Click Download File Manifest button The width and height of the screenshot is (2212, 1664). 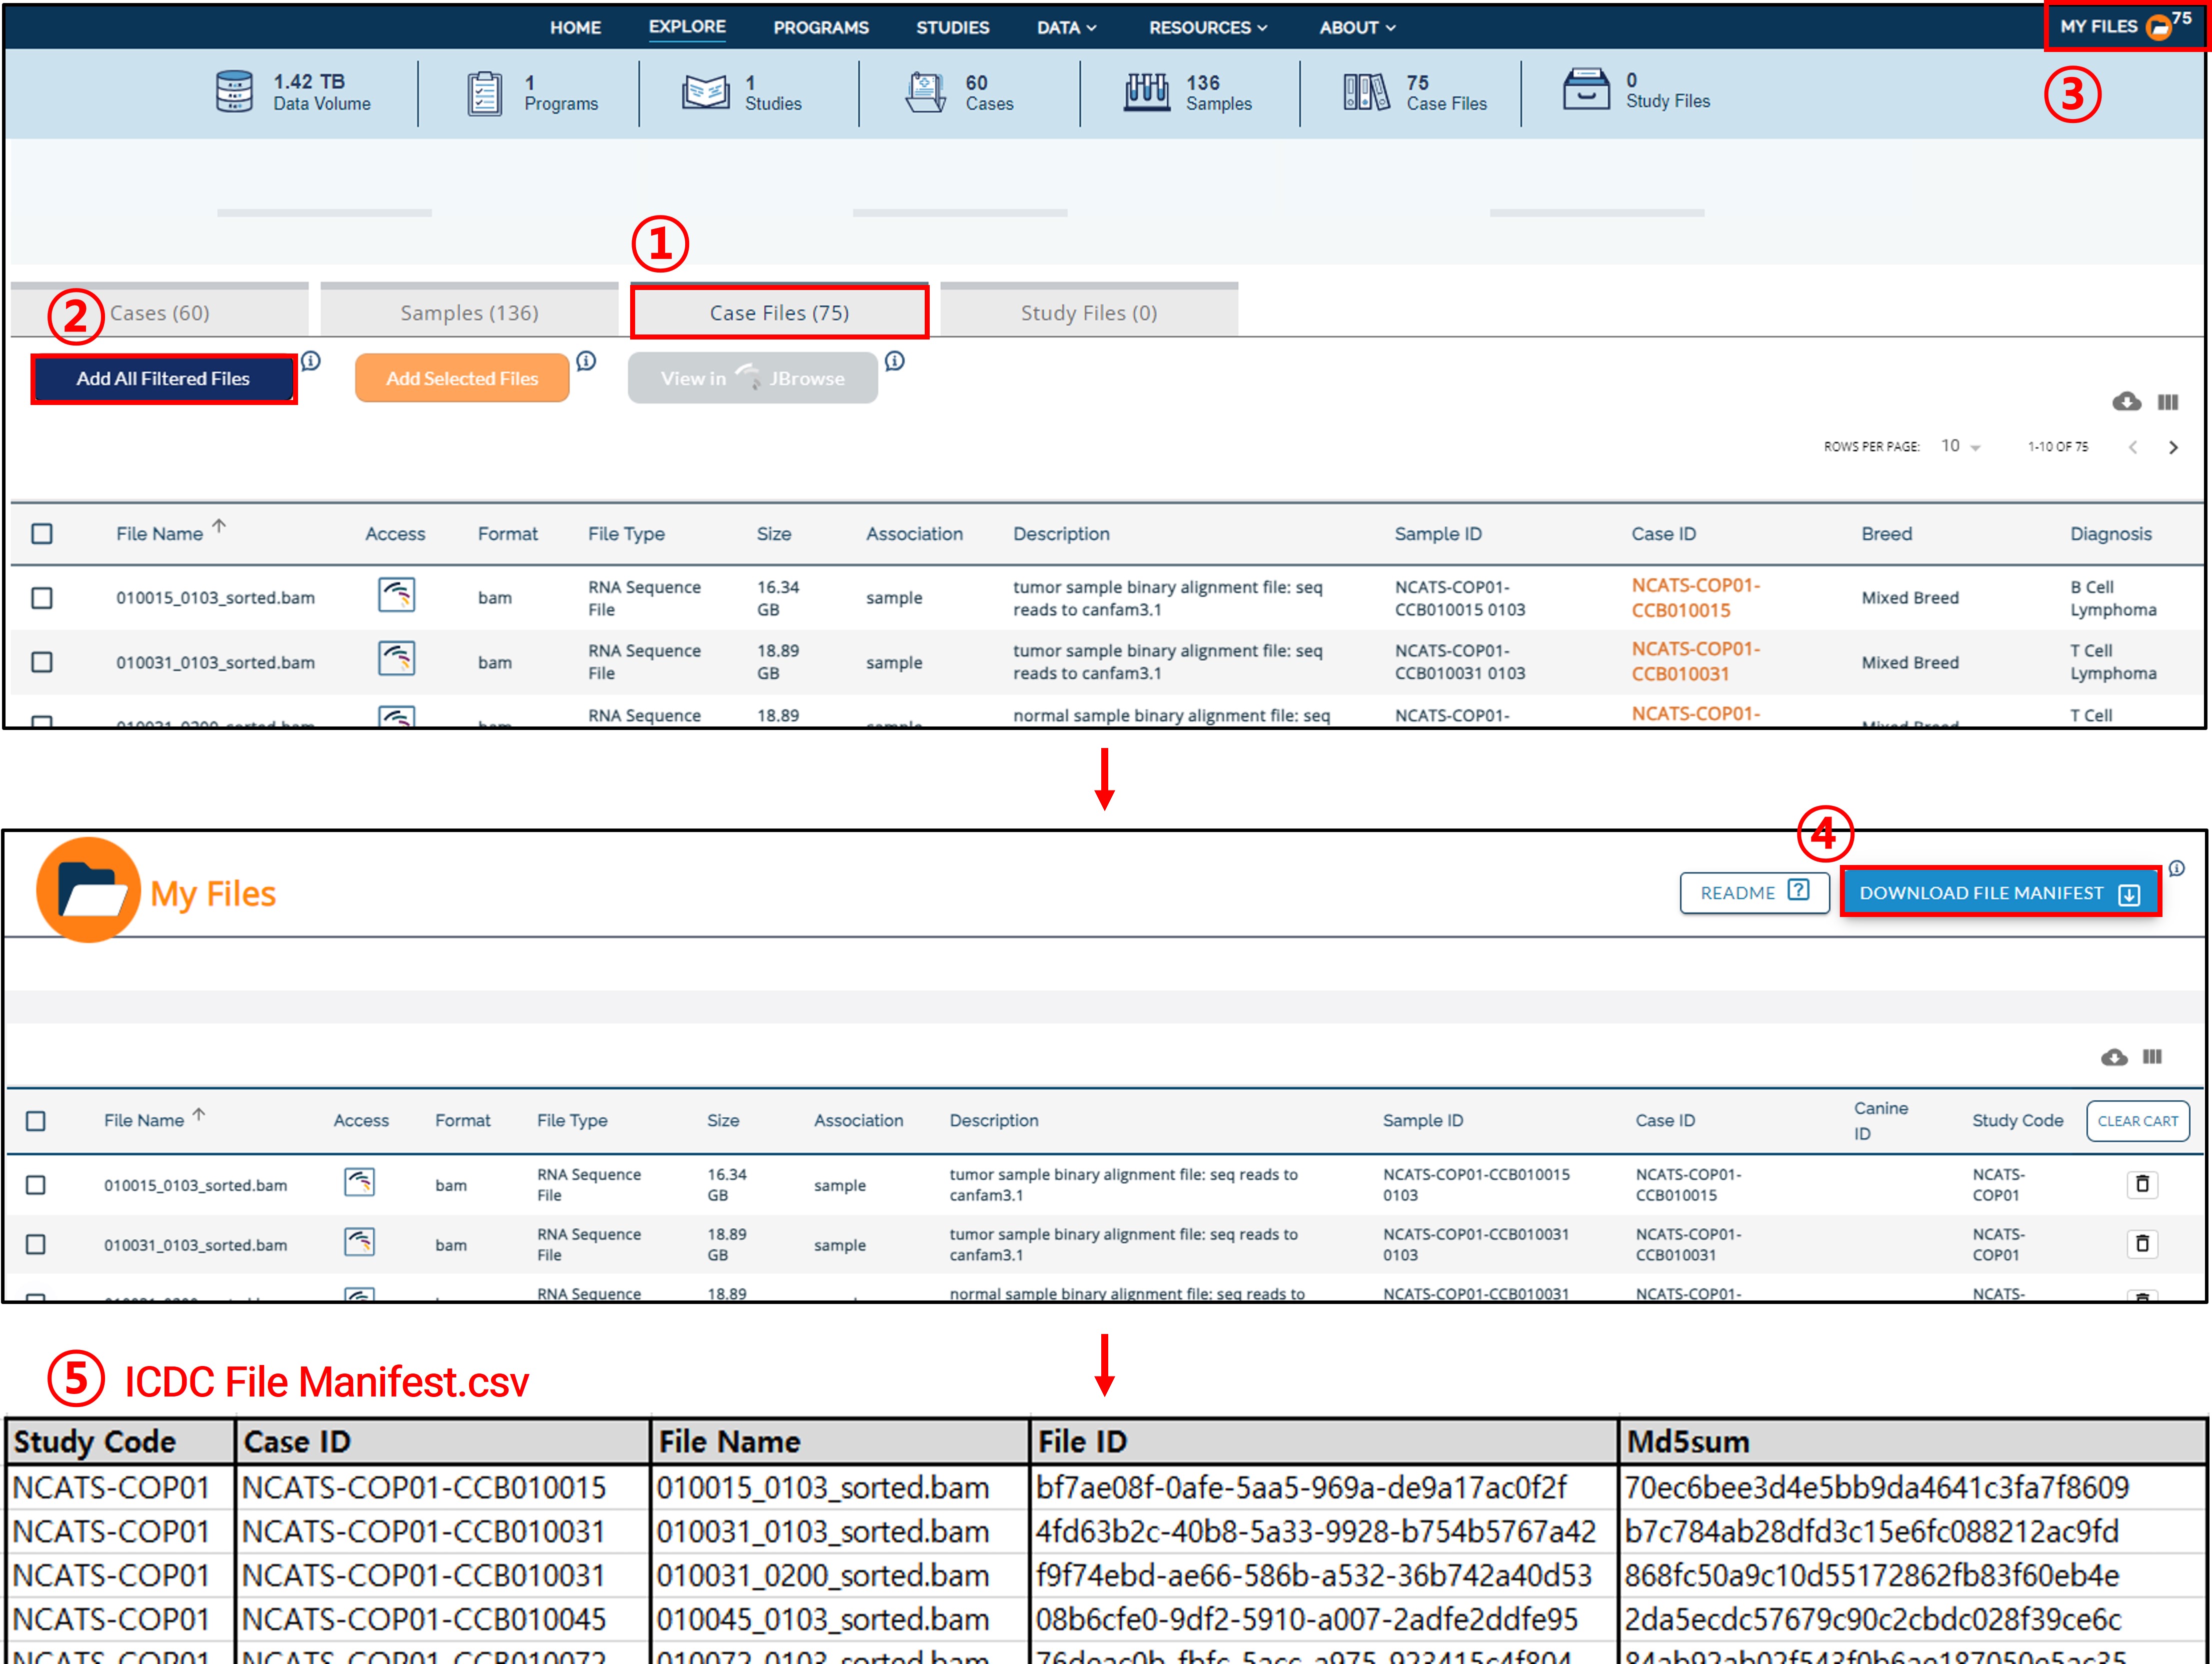pyautogui.click(x=2000, y=892)
